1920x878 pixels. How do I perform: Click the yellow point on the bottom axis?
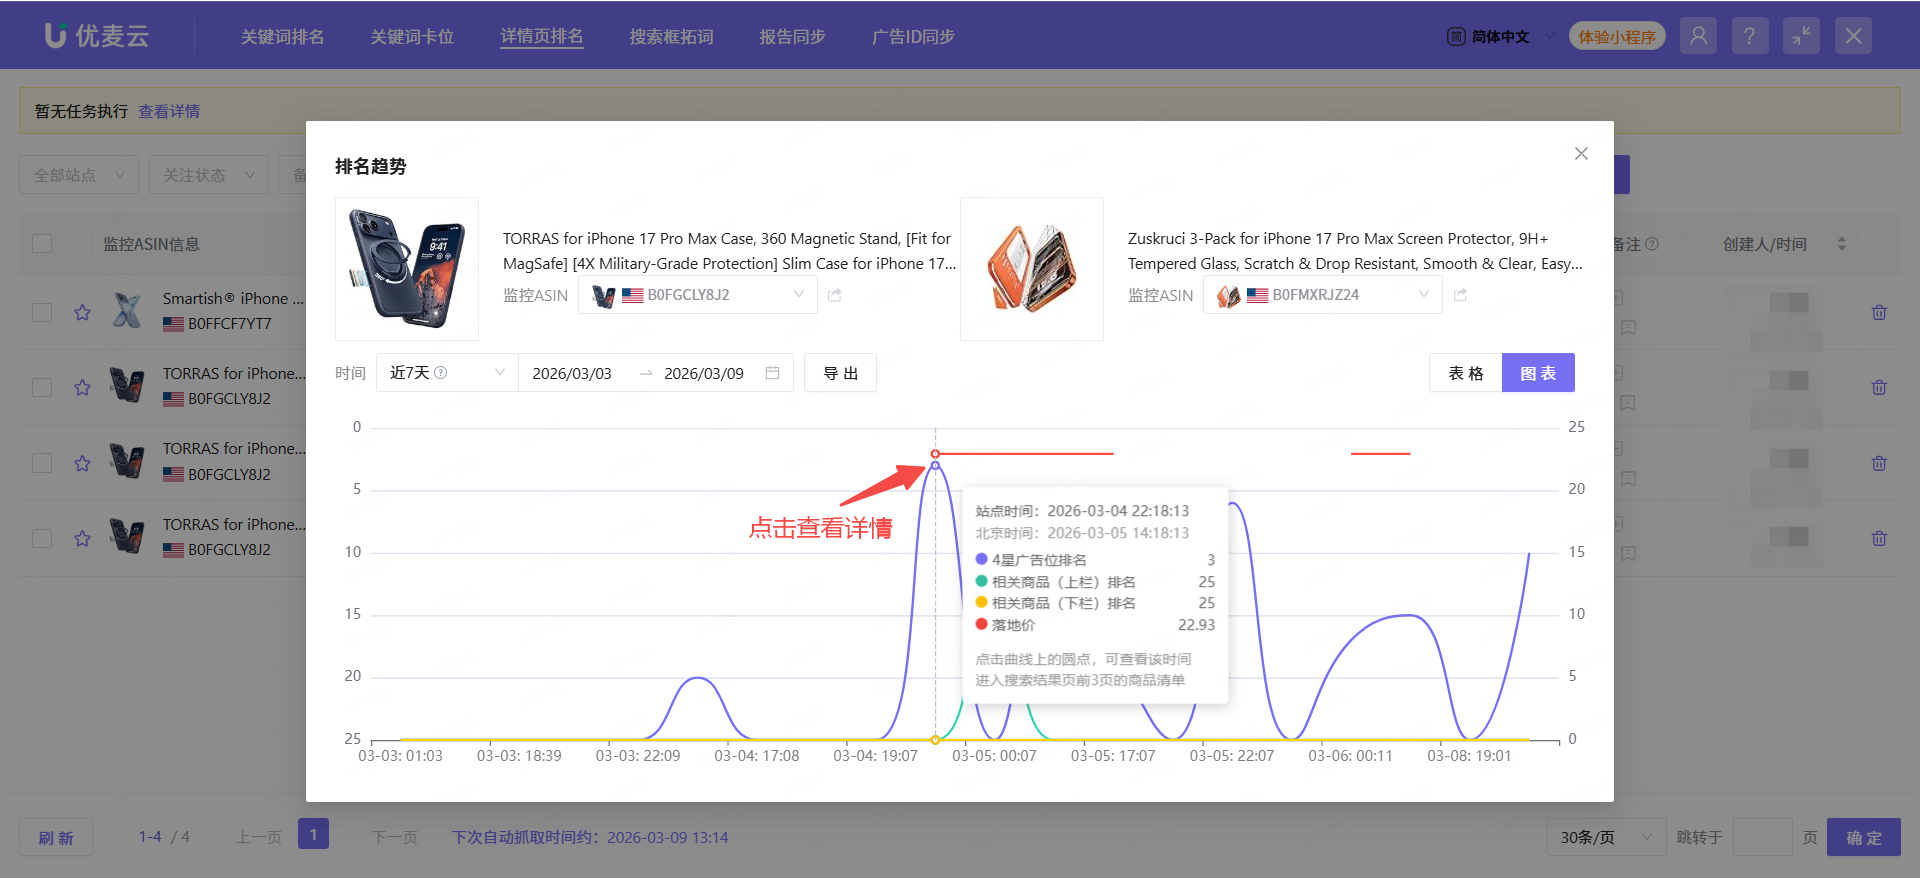point(935,740)
